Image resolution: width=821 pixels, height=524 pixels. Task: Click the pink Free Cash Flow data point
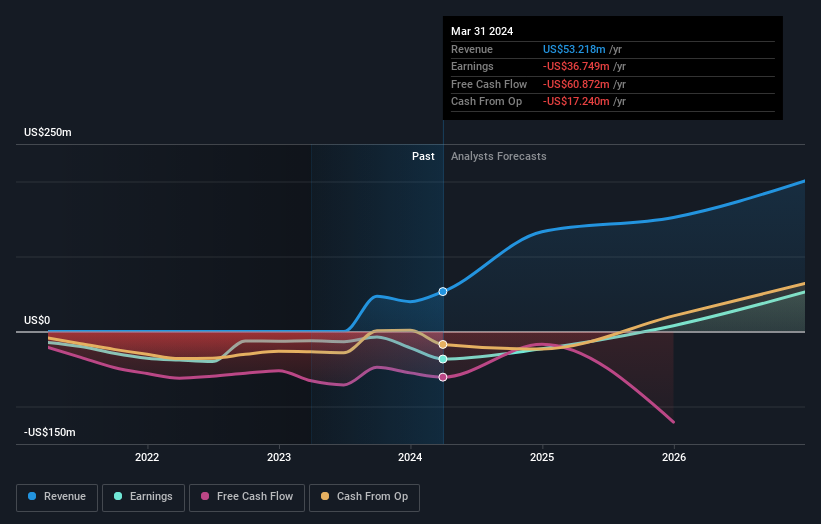443,377
